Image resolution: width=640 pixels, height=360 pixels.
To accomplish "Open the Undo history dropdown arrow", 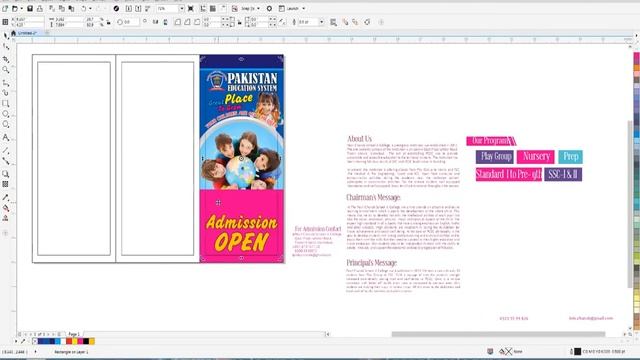I will coord(90,9).
